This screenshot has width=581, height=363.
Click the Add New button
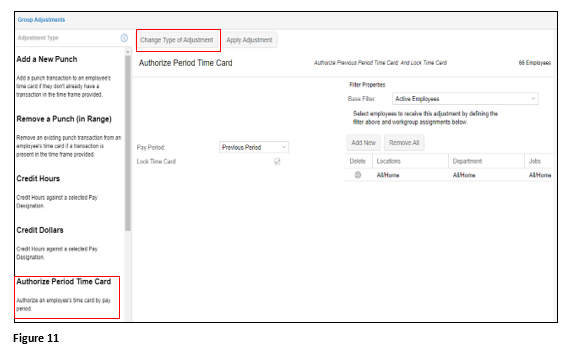click(363, 143)
